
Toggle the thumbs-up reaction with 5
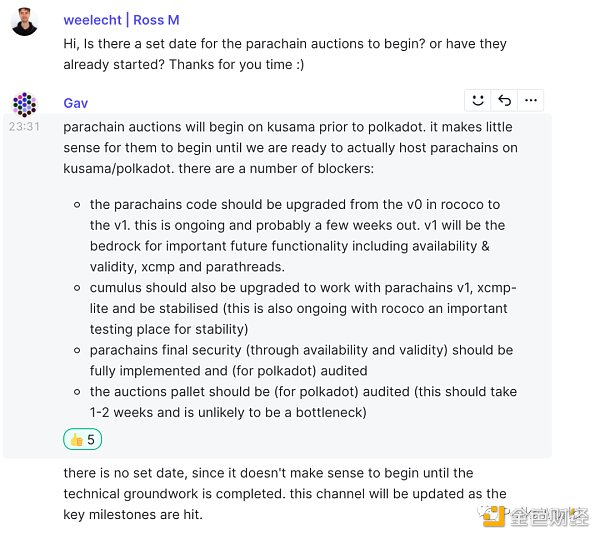point(82,439)
